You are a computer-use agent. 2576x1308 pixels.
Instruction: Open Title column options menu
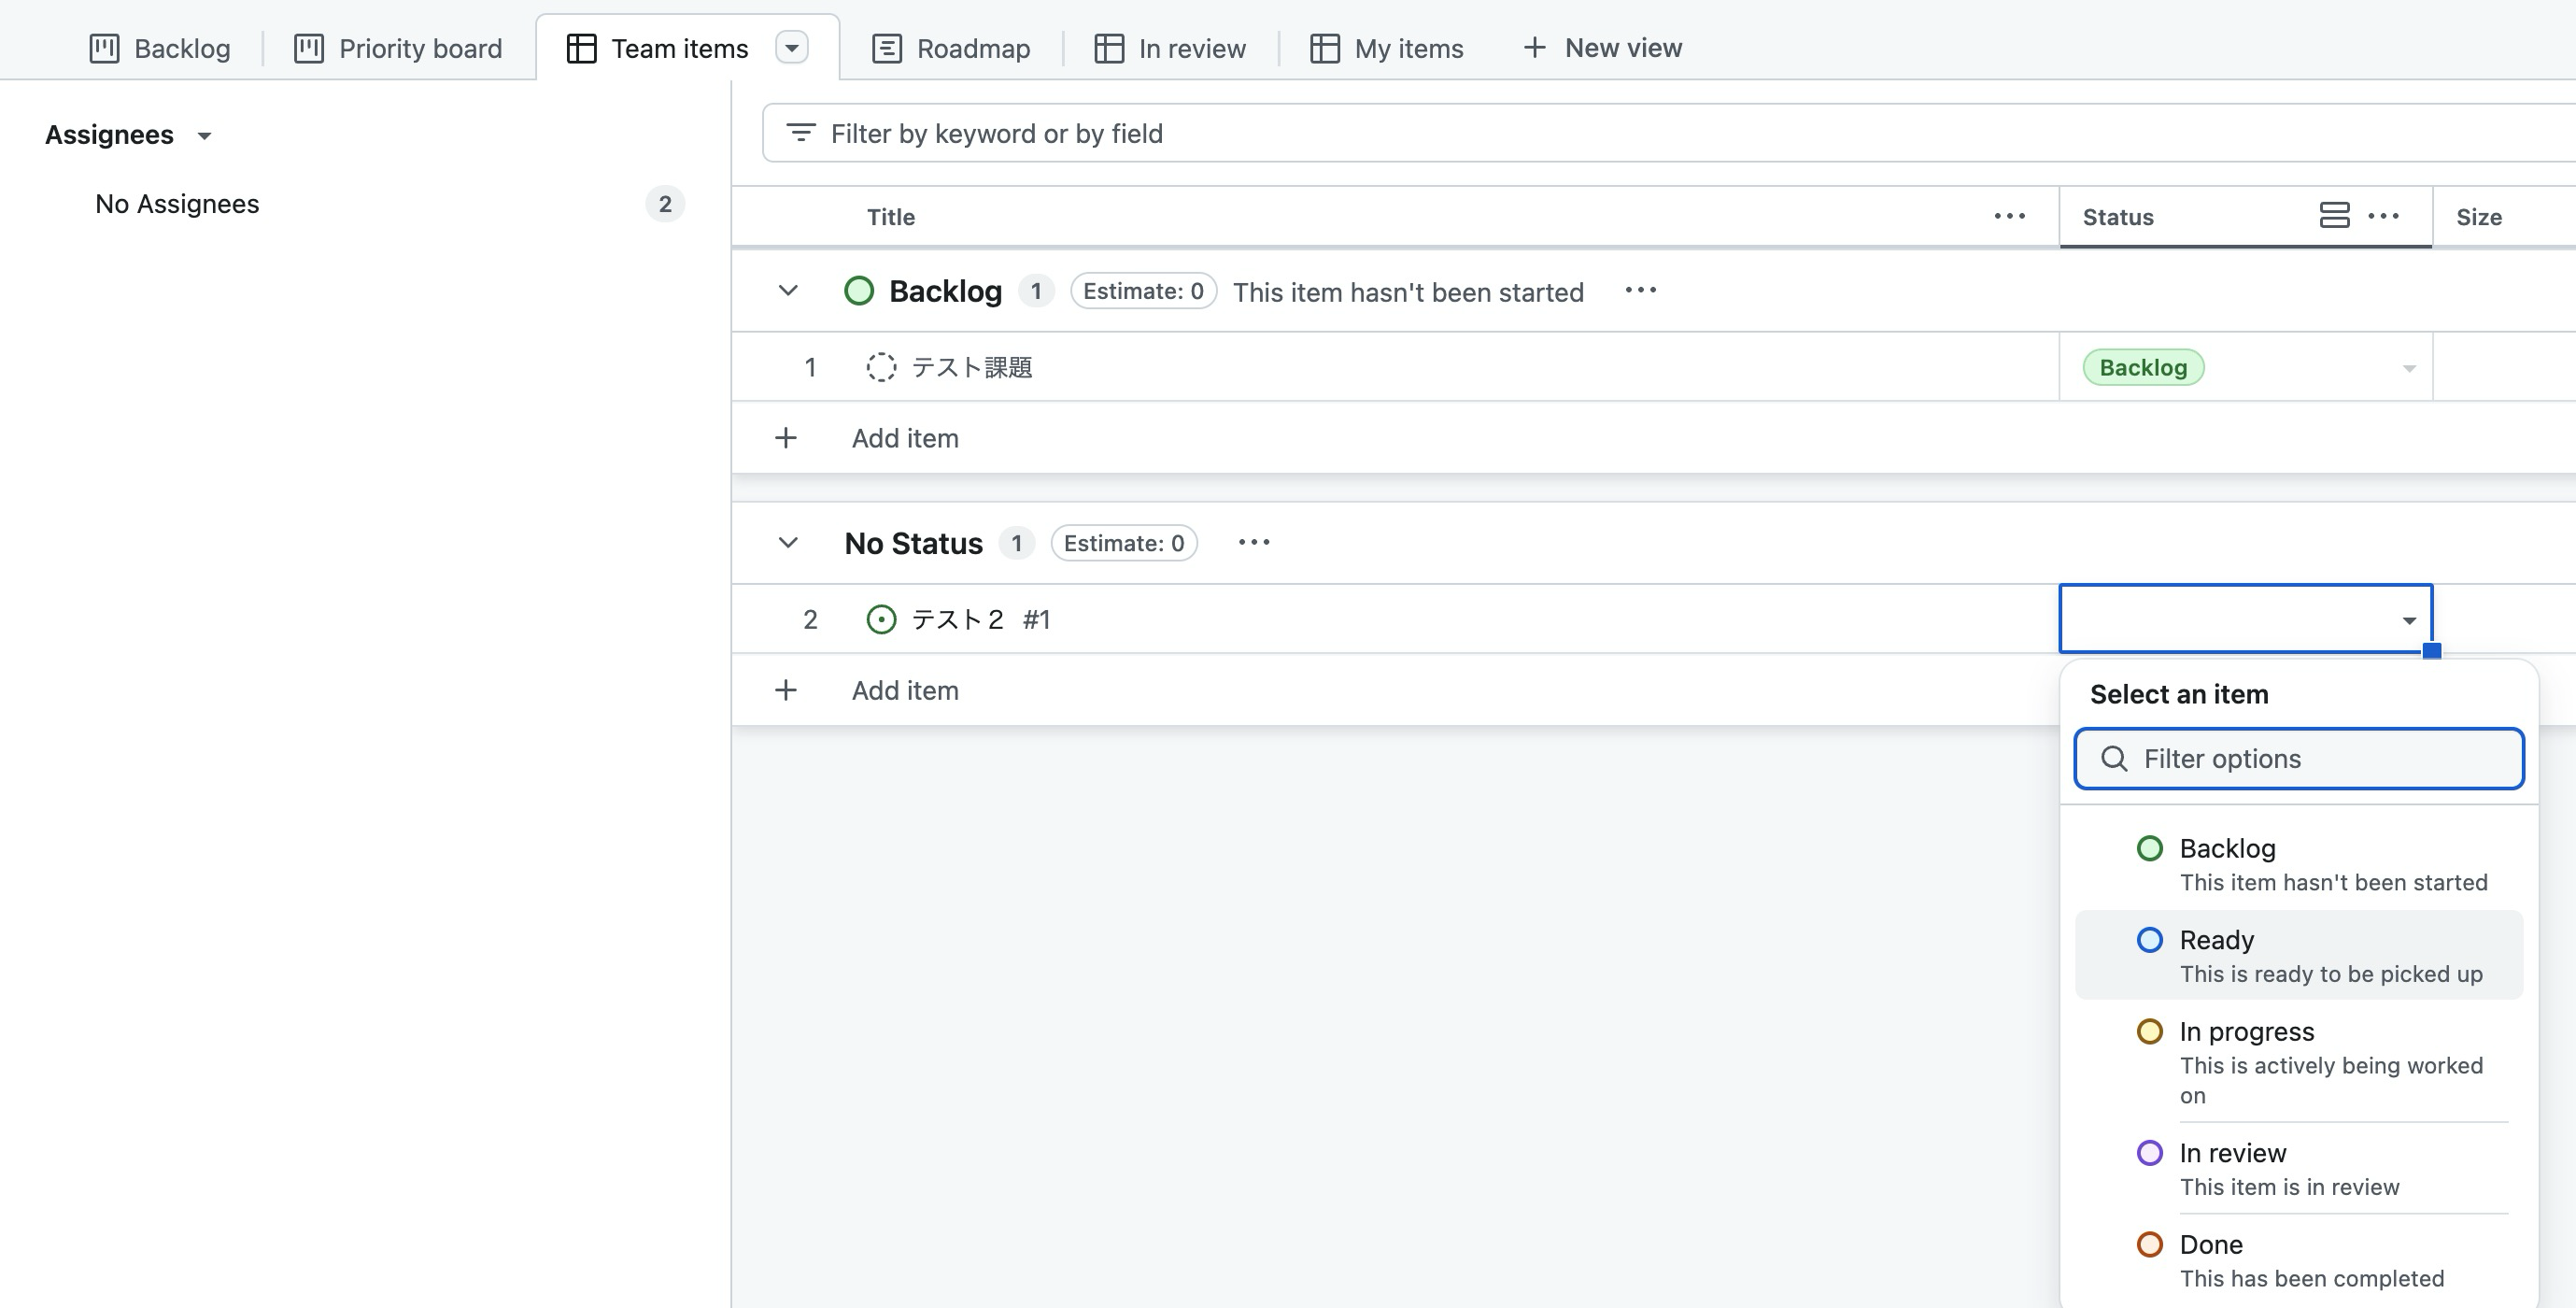pyautogui.click(x=2009, y=216)
